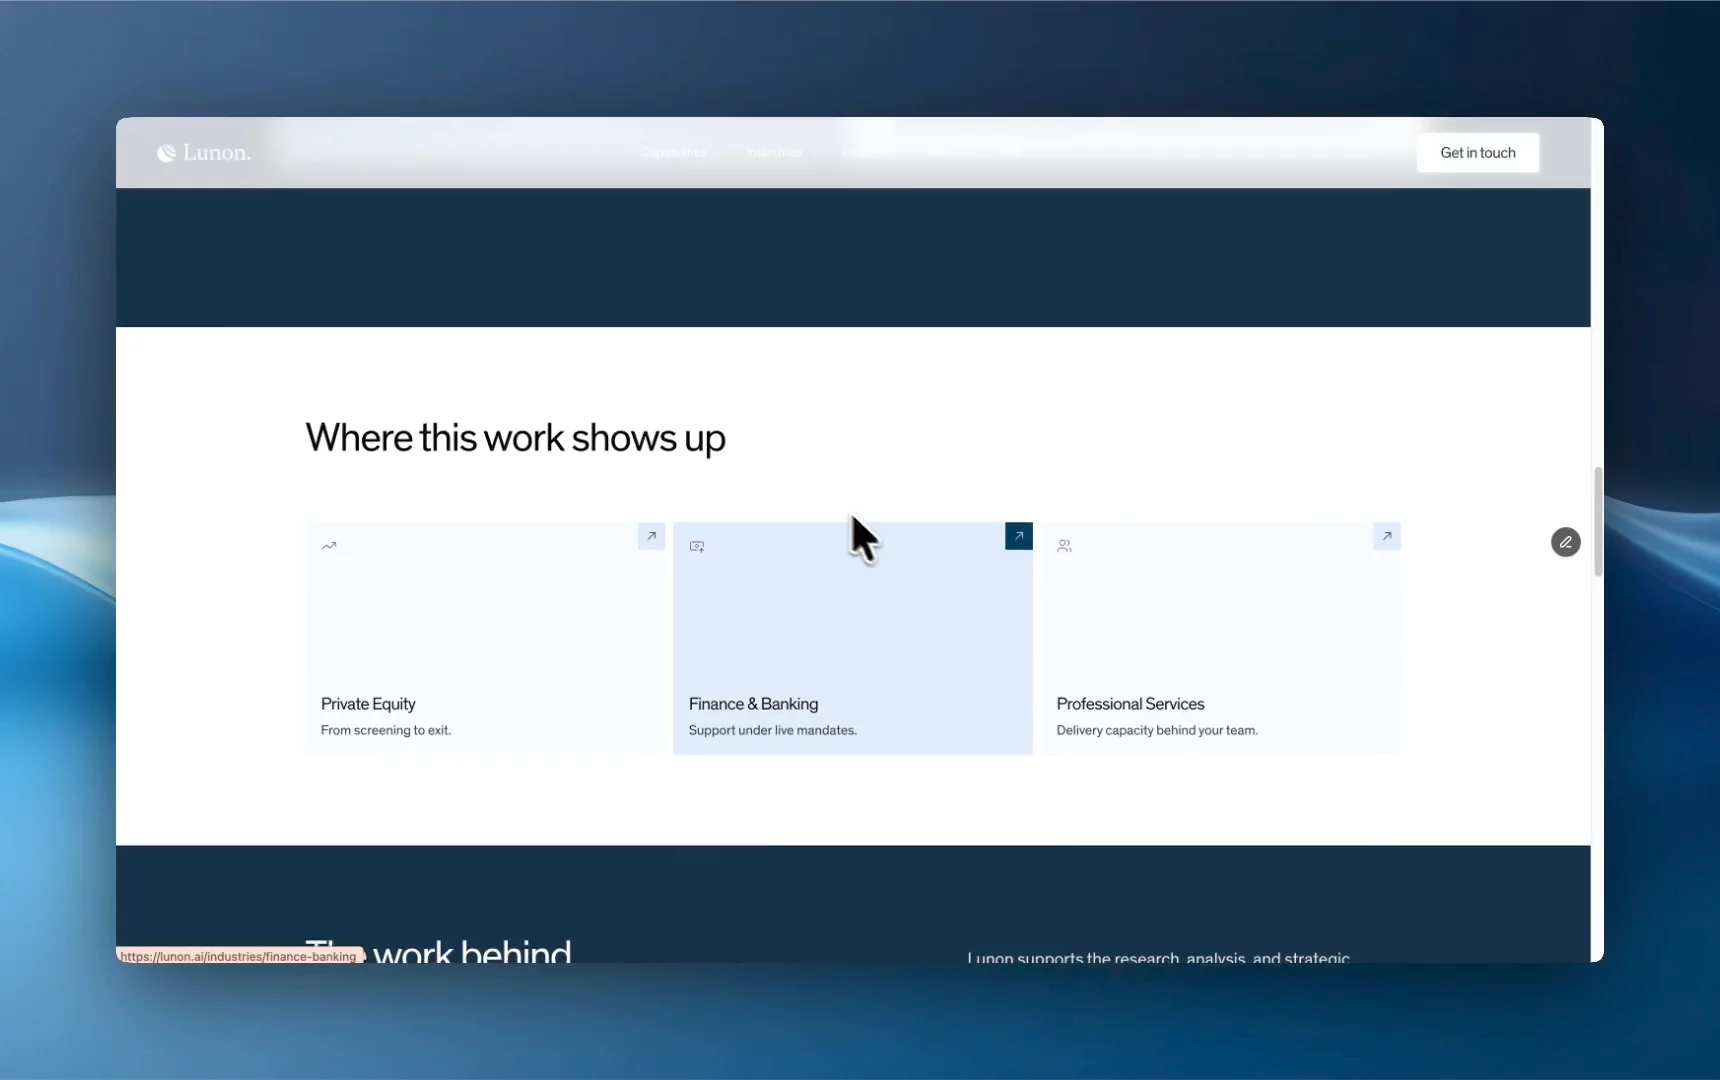Open the Private Equity title link
This screenshot has width=1720, height=1080.
(x=368, y=704)
